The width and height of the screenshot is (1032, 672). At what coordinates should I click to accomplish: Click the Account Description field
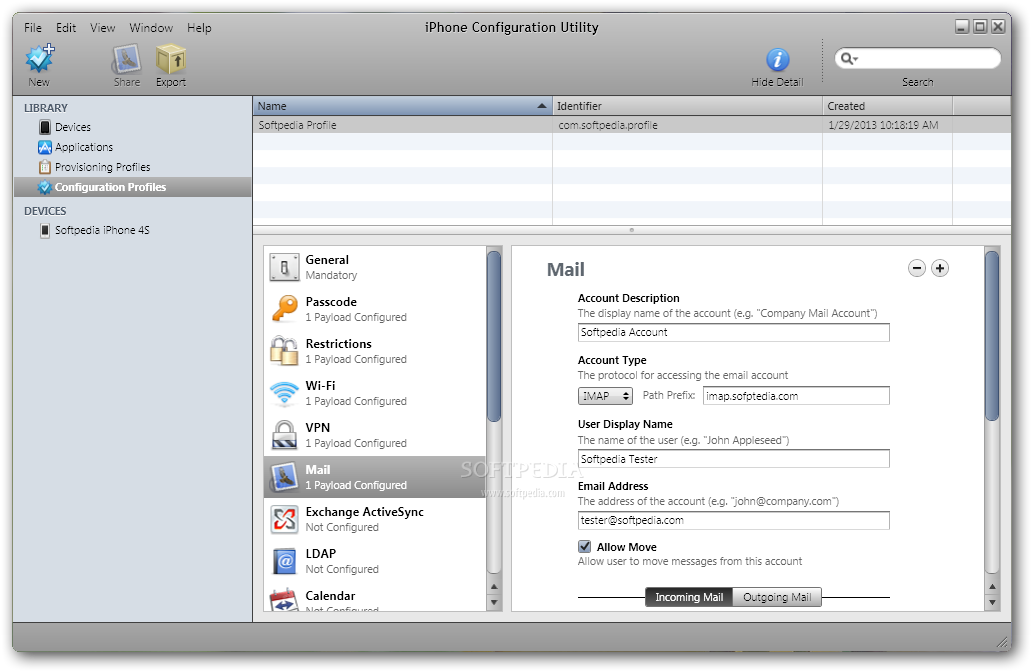click(733, 332)
